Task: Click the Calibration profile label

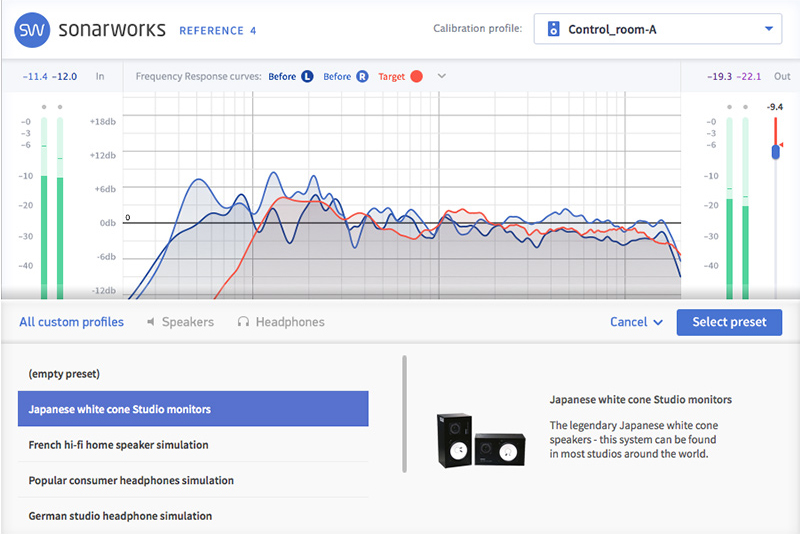Action: [x=478, y=29]
